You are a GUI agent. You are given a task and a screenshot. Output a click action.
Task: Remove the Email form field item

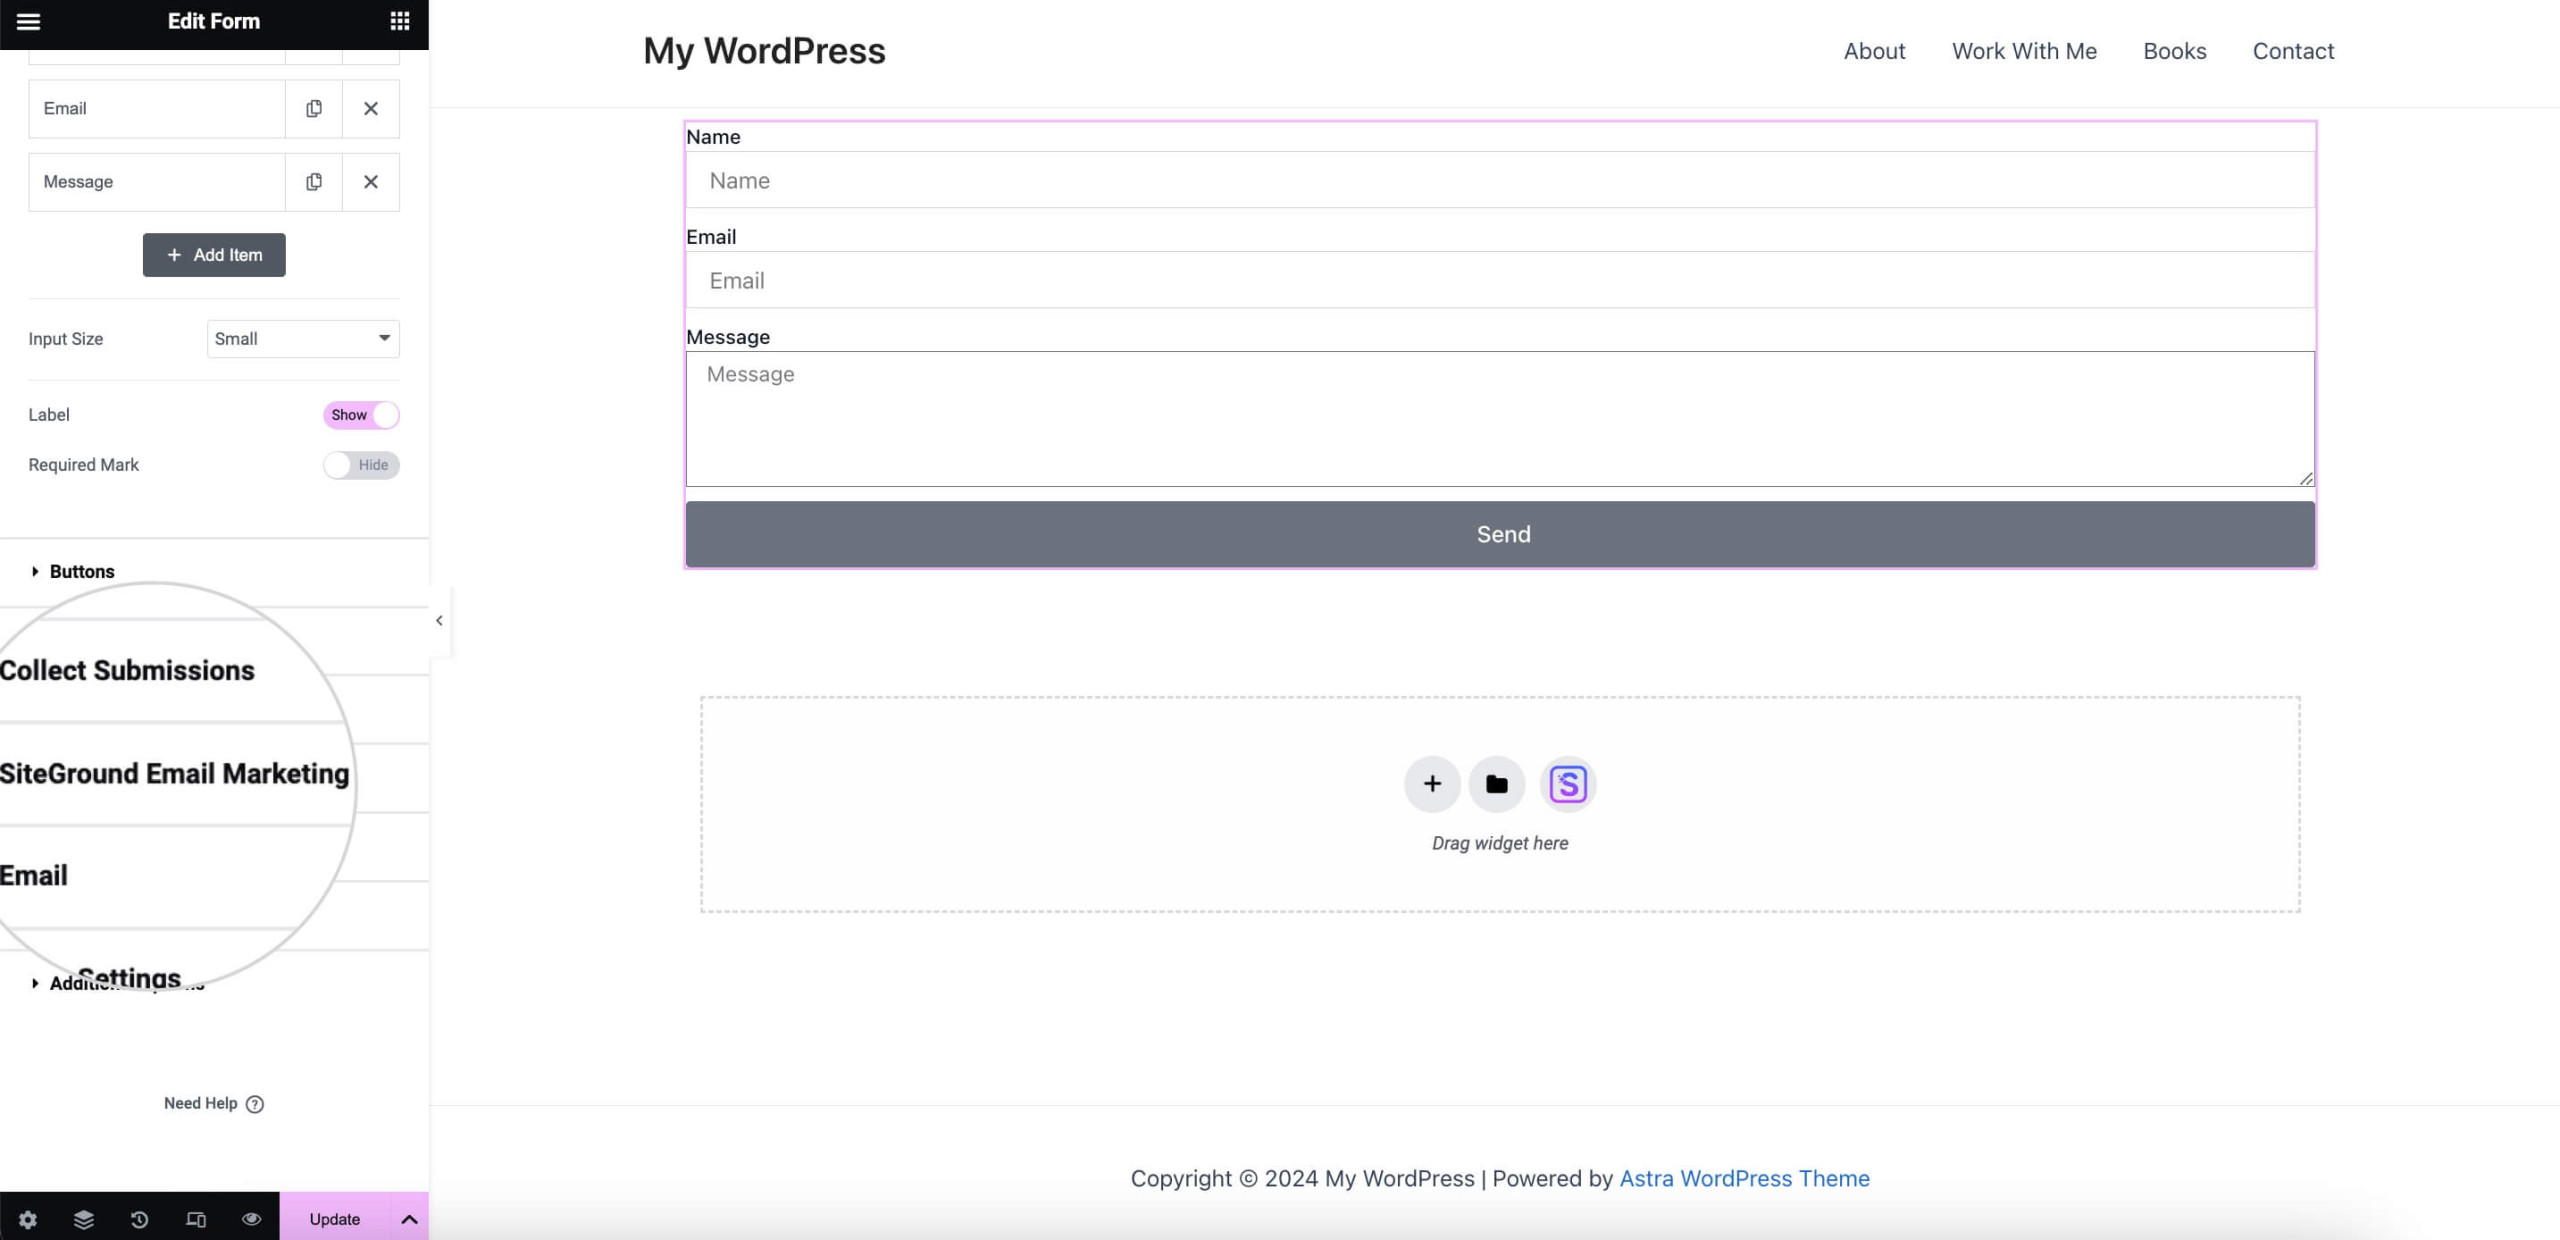(371, 108)
